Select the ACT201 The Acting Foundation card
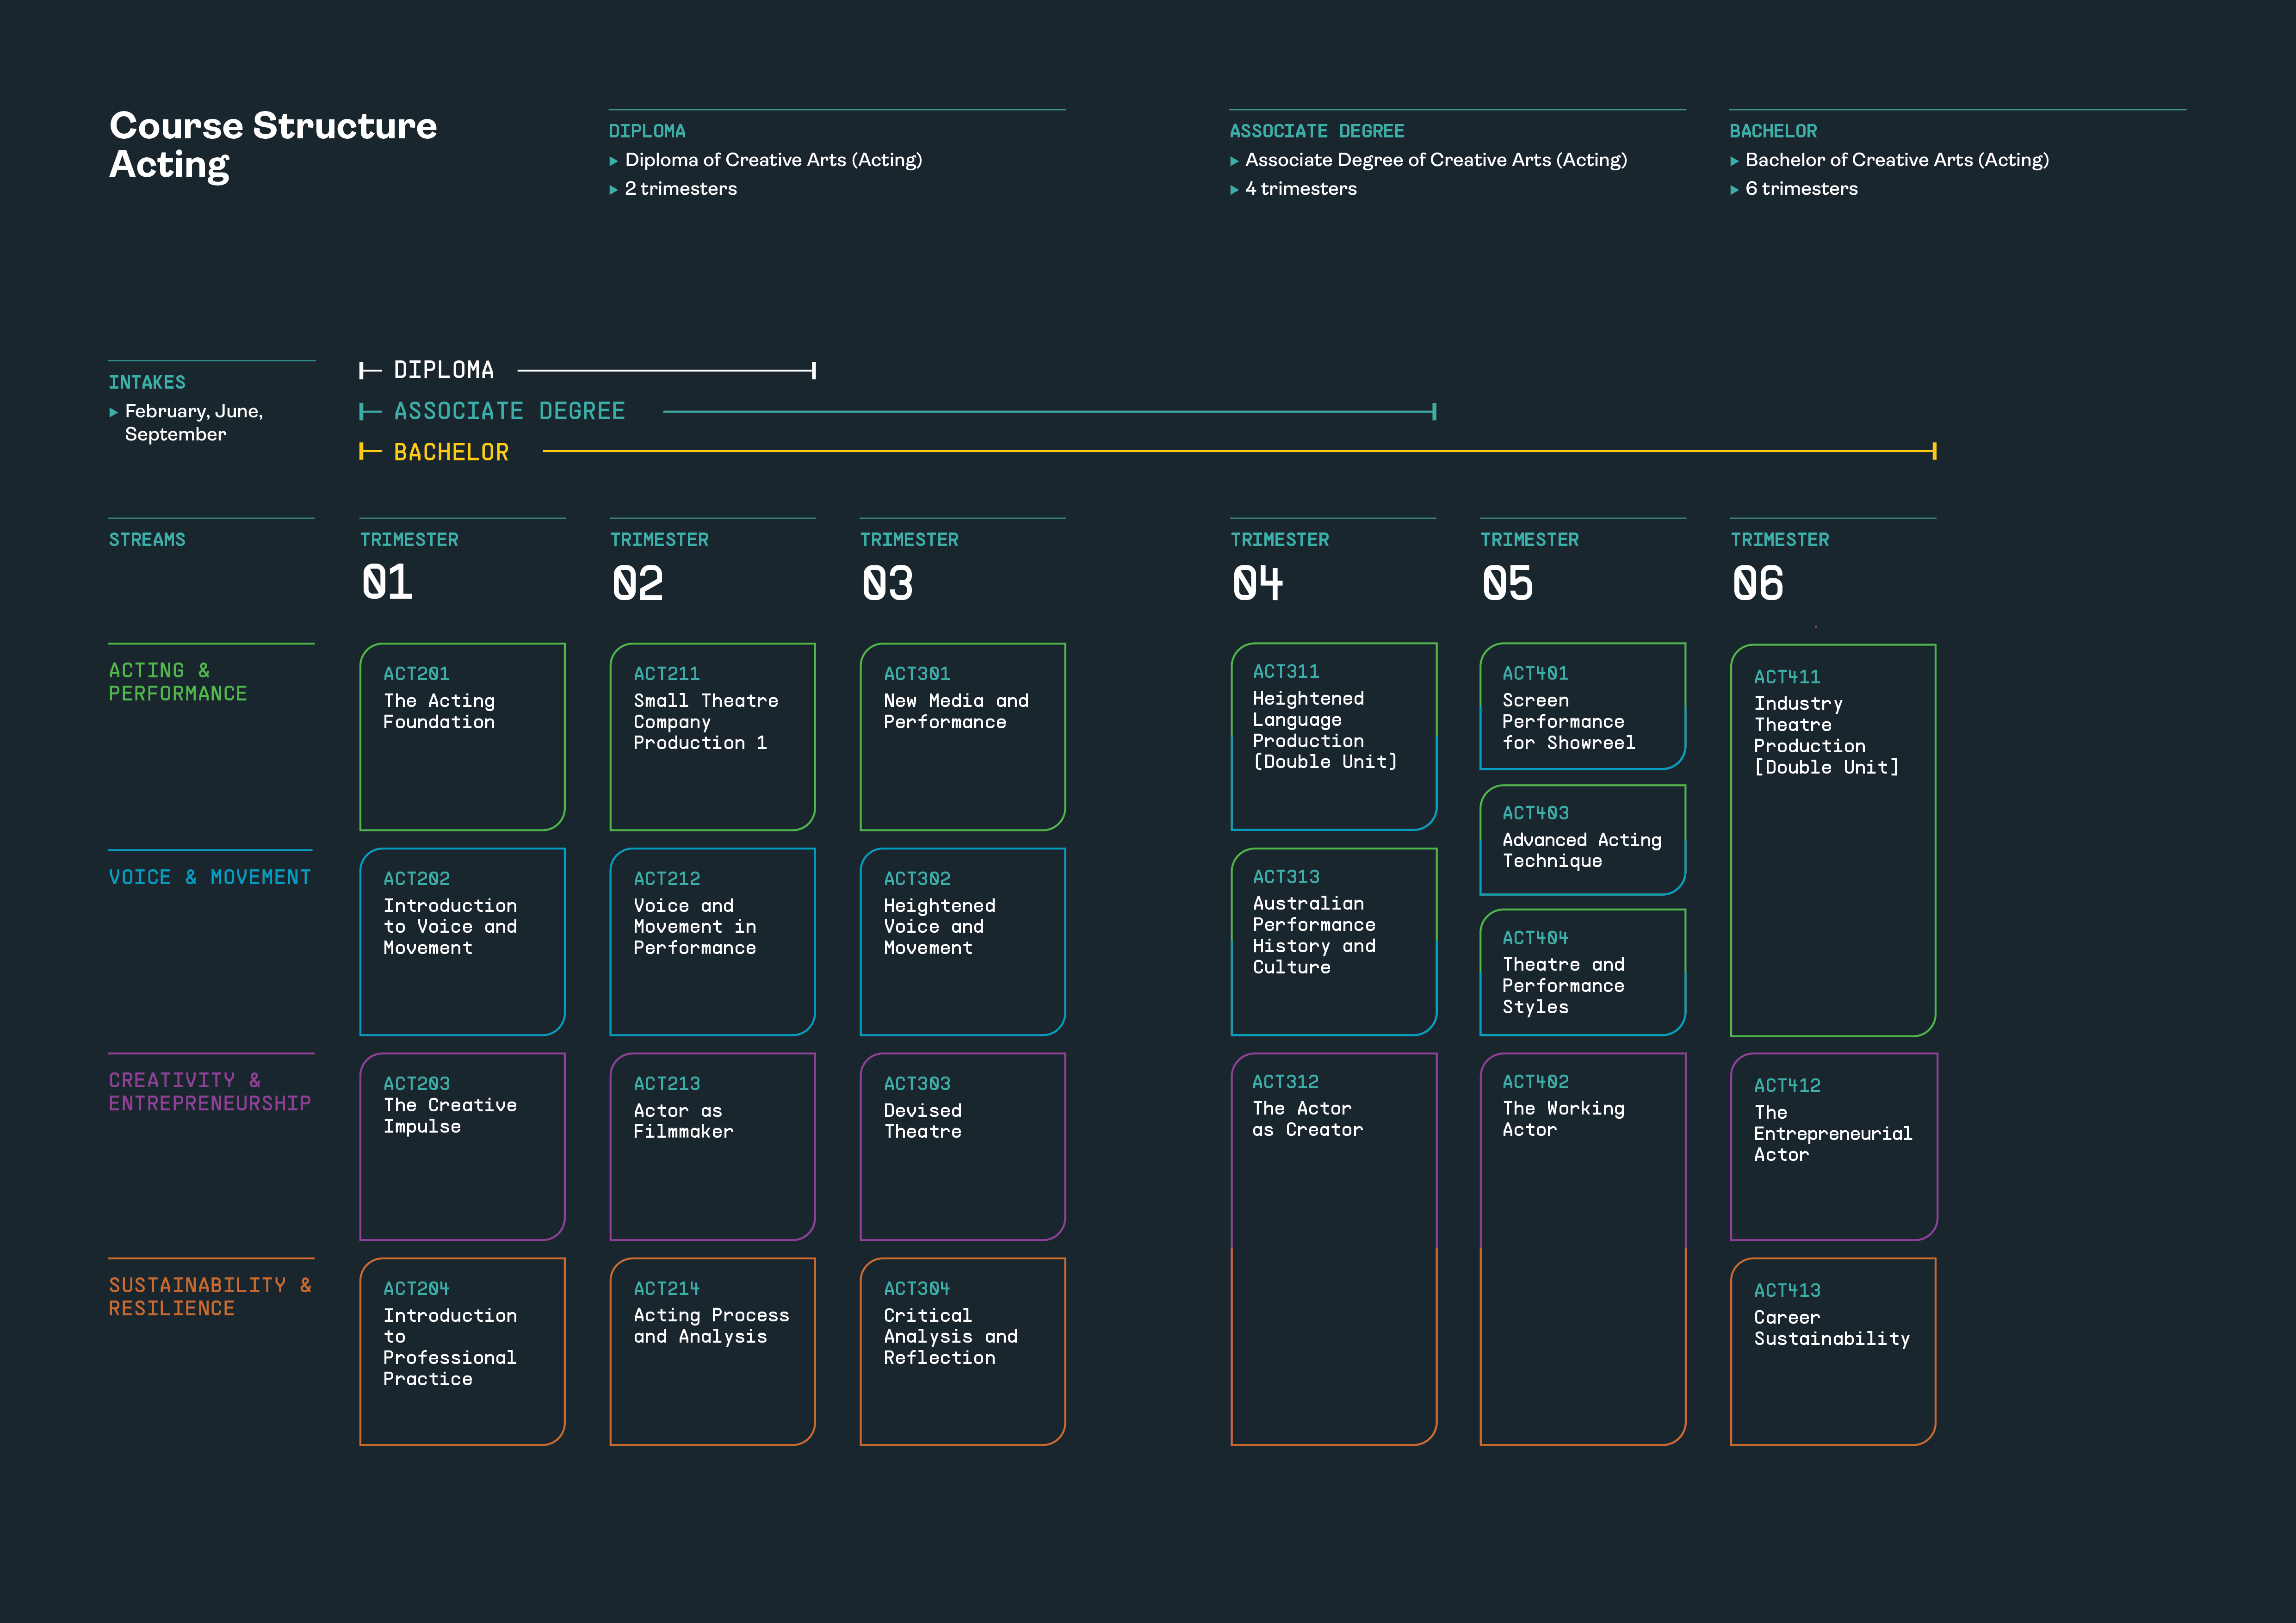Screen dimensions: 2296x1623 tap(462, 737)
